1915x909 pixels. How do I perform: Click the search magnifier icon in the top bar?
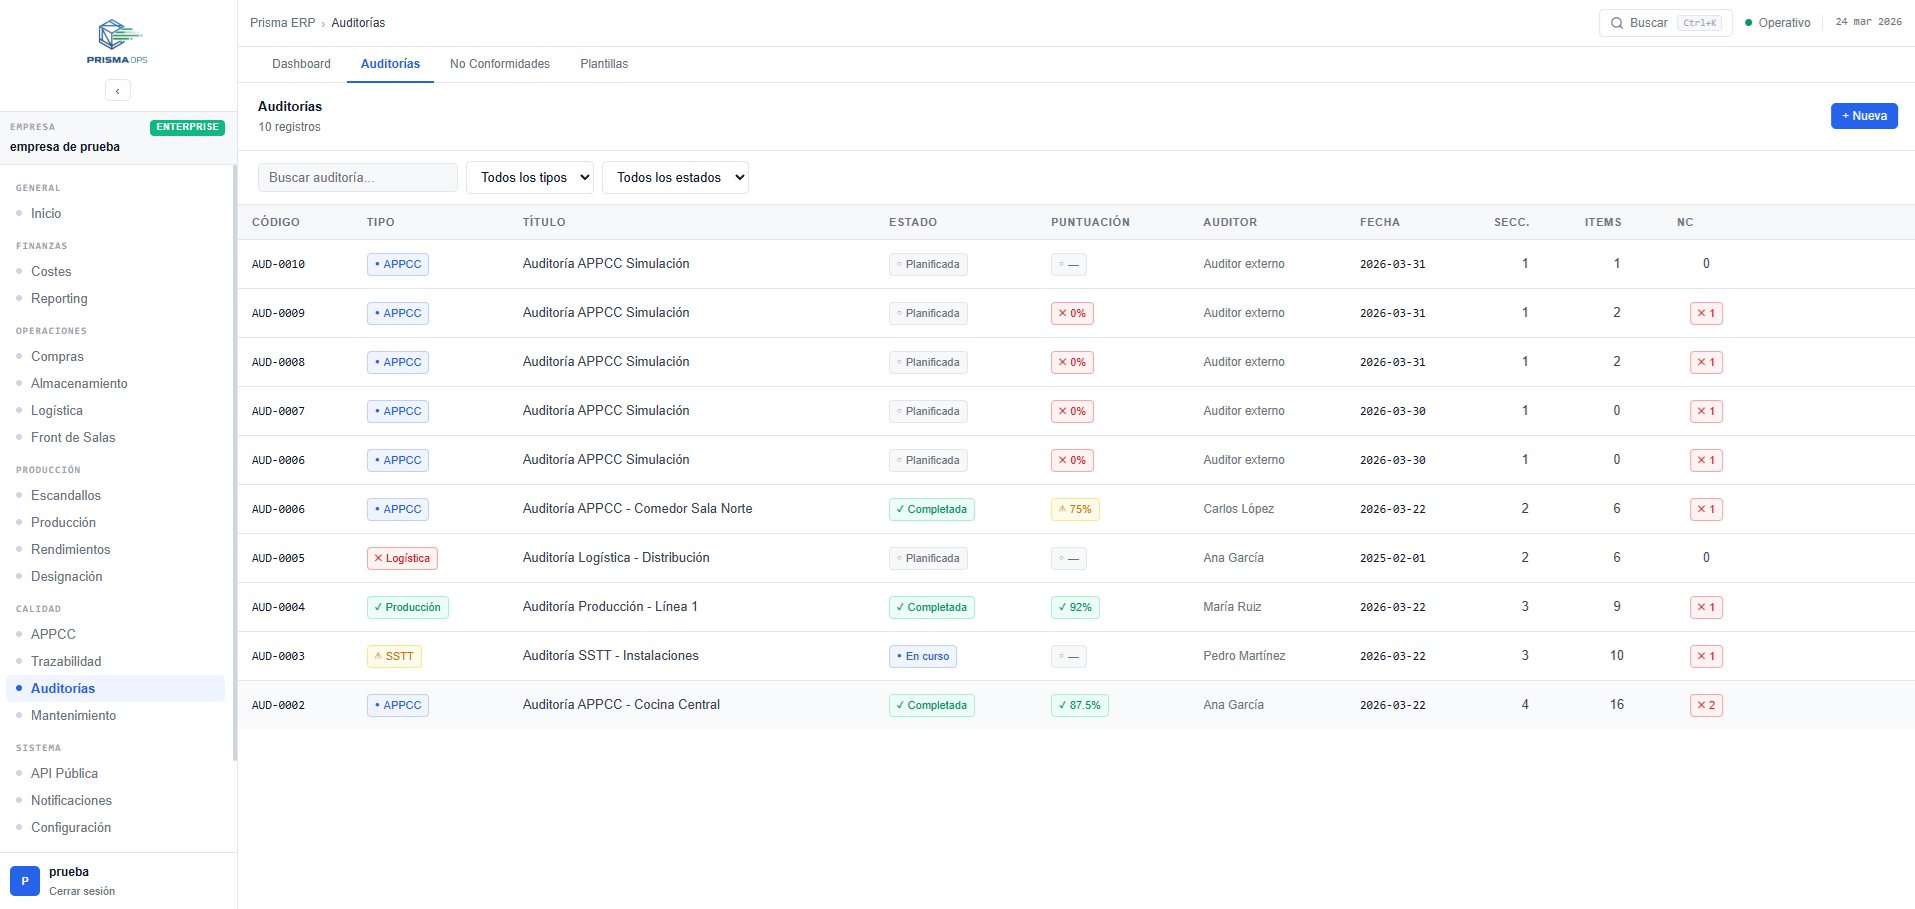[1616, 23]
